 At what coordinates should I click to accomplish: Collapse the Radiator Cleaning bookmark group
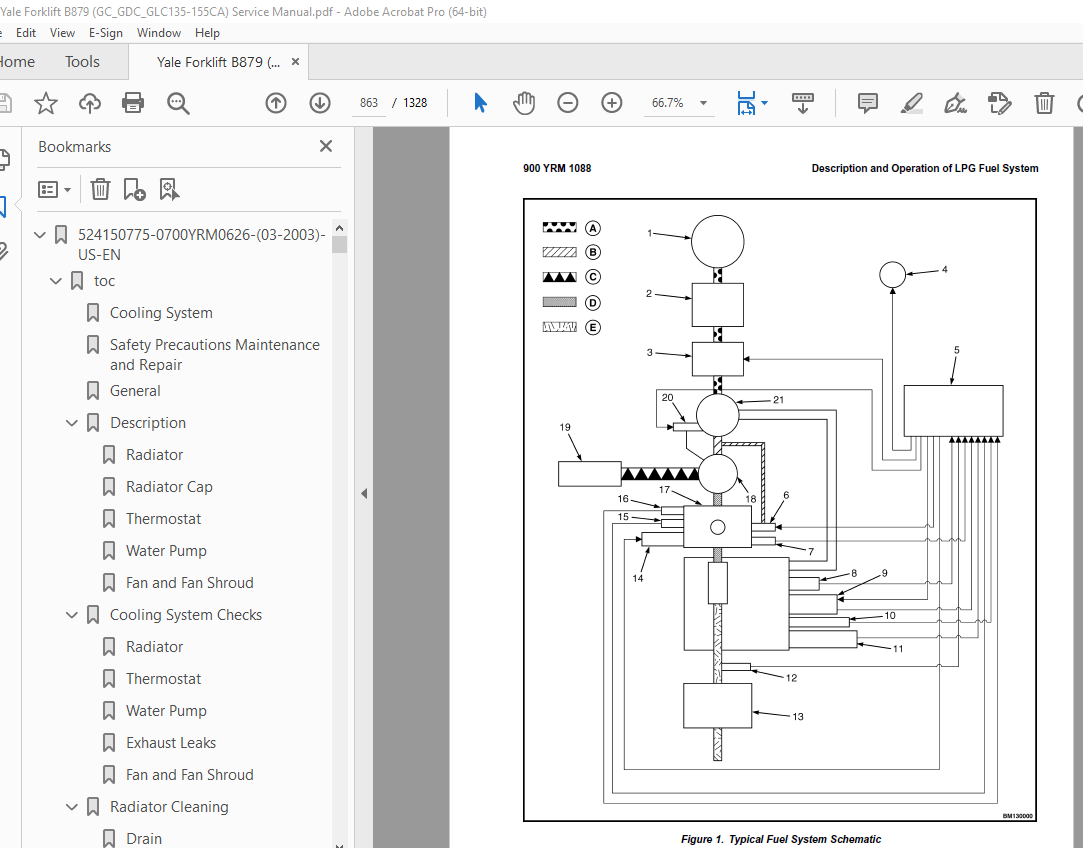click(72, 807)
